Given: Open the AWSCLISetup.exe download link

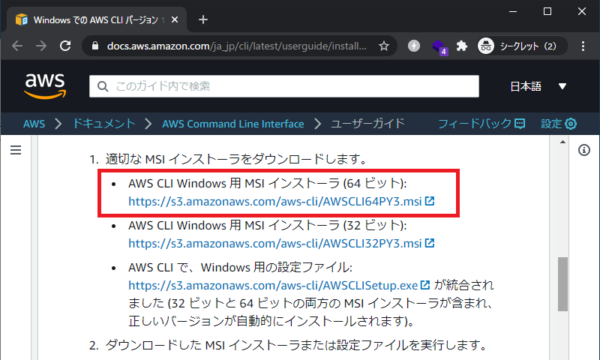Looking at the screenshot, I should pos(273,285).
